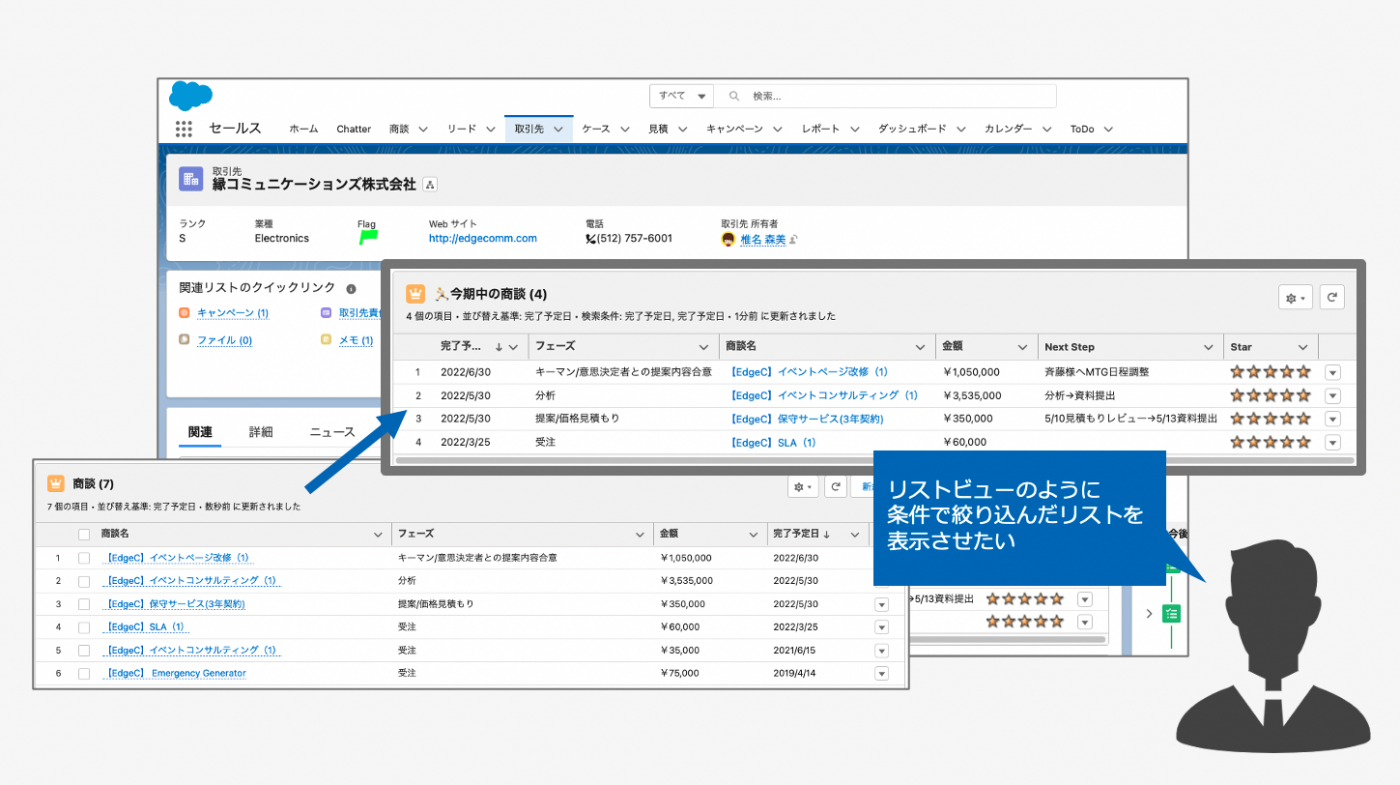Open the すべて search scope dropdown

pyautogui.click(x=682, y=96)
